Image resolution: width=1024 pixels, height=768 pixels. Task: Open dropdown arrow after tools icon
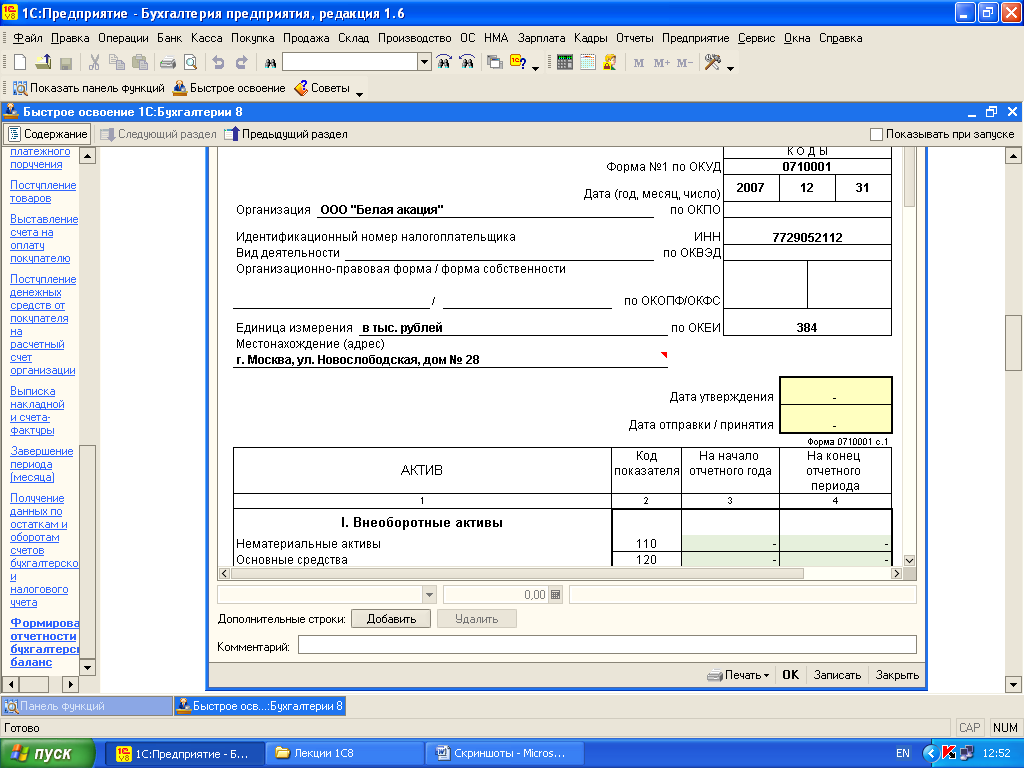[x=730, y=67]
